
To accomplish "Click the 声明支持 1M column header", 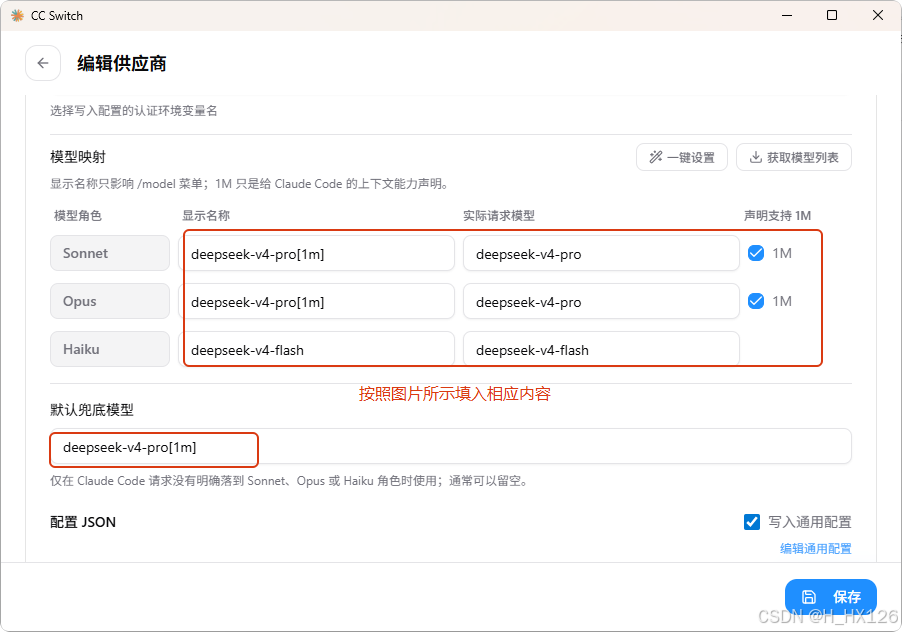I will [x=777, y=216].
